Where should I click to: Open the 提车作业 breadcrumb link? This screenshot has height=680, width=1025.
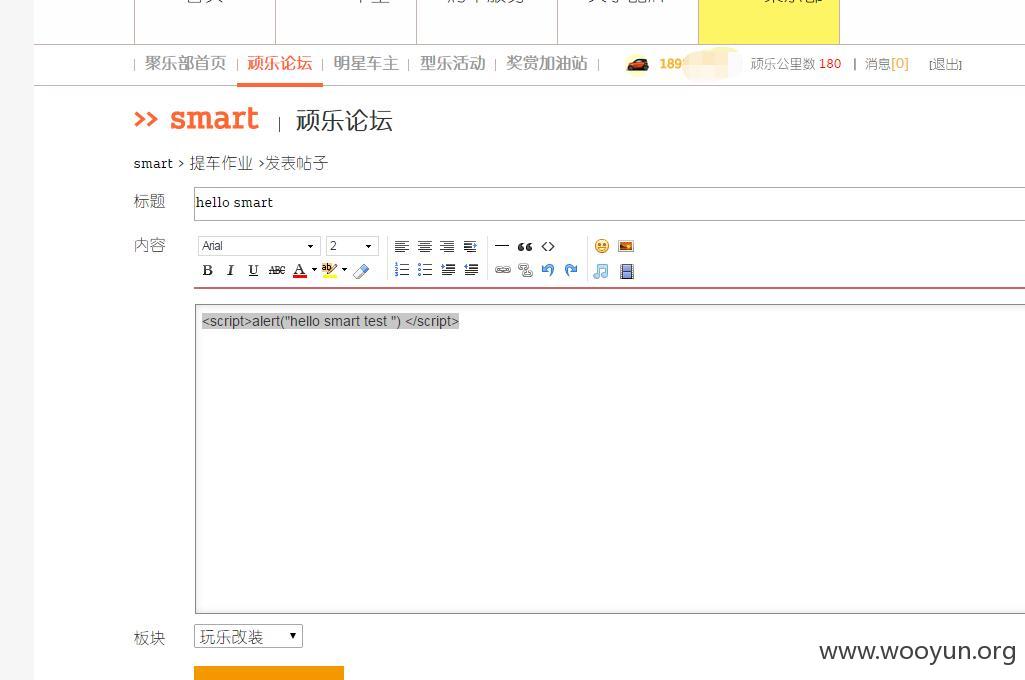coord(221,163)
